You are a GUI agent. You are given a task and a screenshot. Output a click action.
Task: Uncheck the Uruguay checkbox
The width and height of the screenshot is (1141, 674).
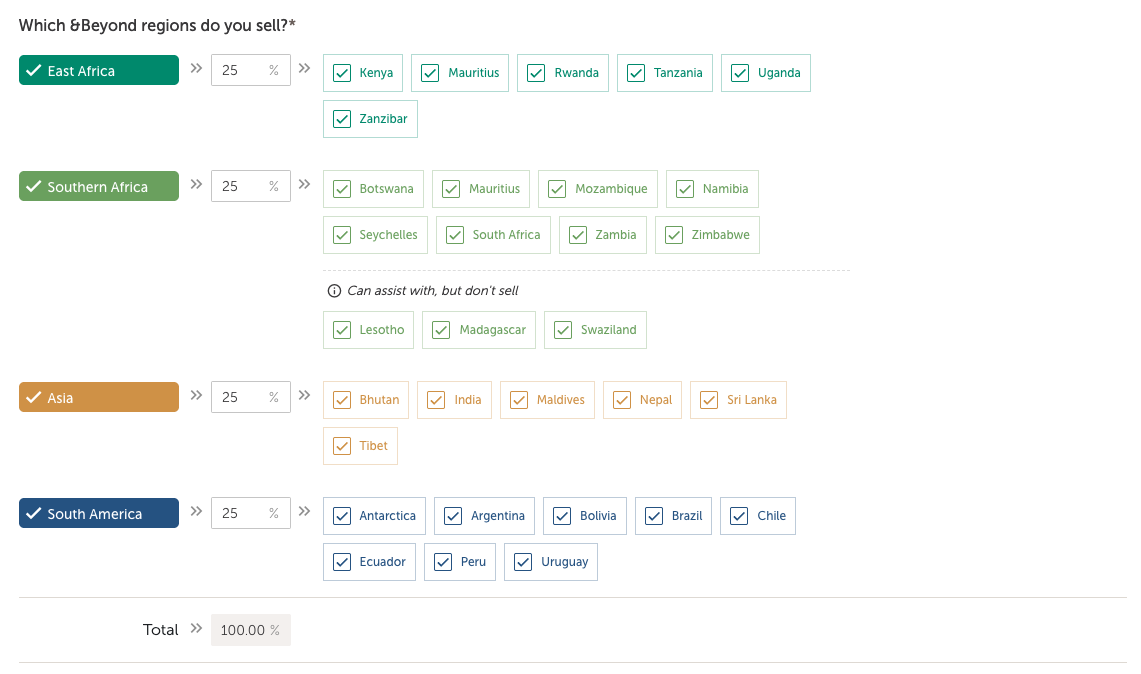pos(523,562)
